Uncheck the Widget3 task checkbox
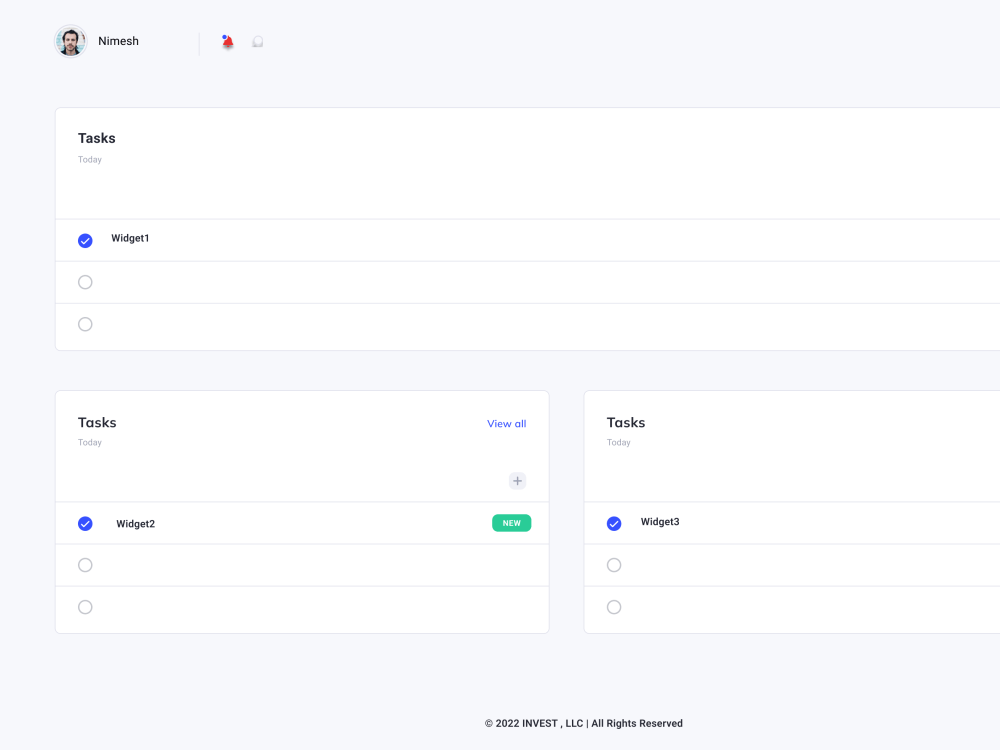 coord(614,524)
